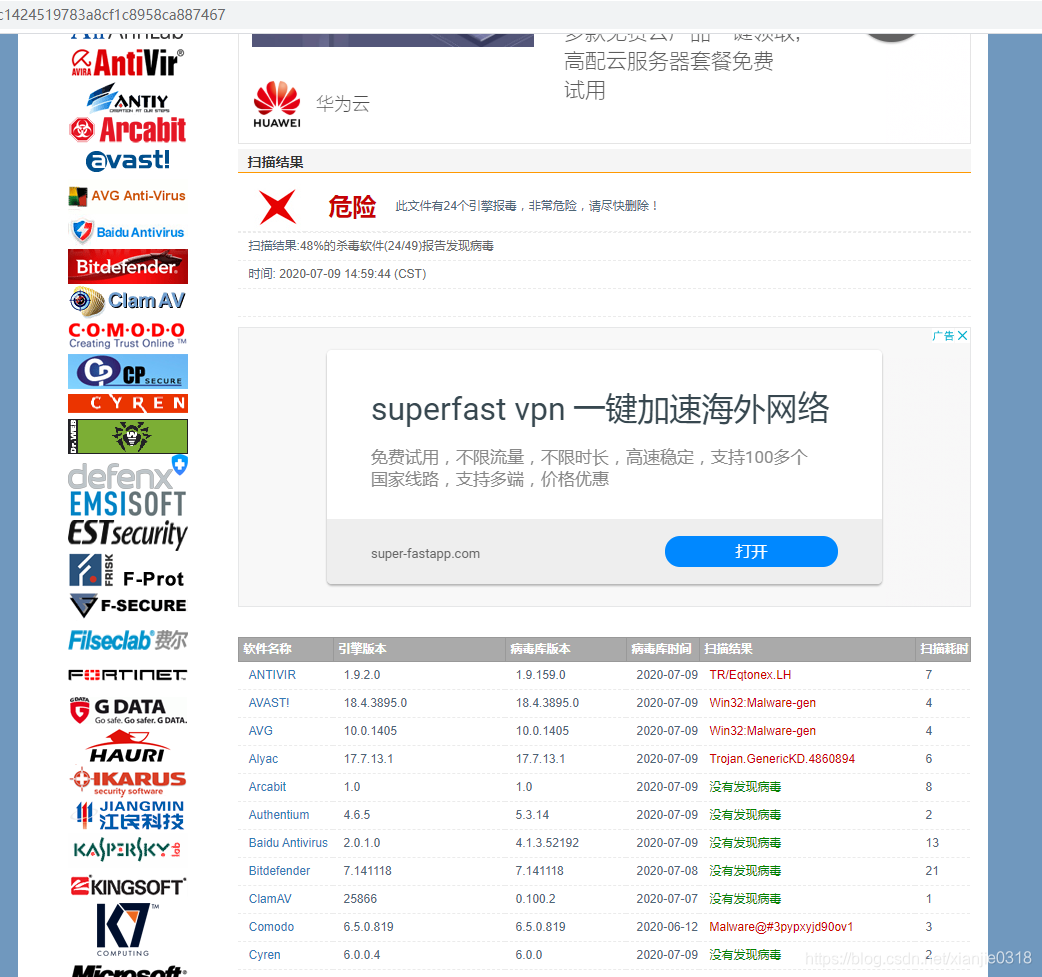
Task: Click the avast! logo
Action: point(128,160)
